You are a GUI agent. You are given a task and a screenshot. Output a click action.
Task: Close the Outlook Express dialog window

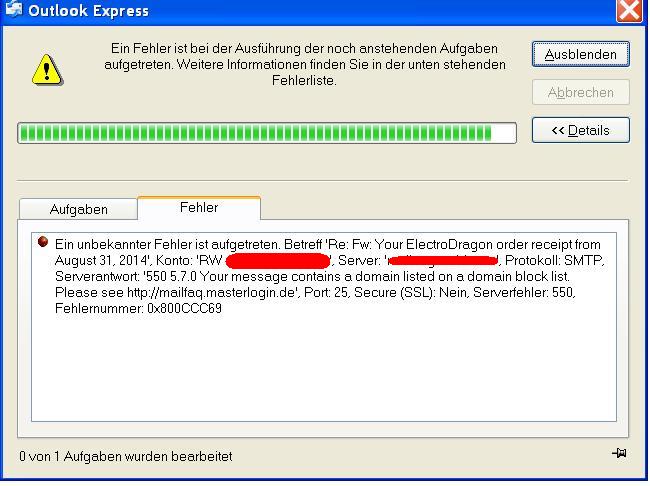click(x=630, y=10)
